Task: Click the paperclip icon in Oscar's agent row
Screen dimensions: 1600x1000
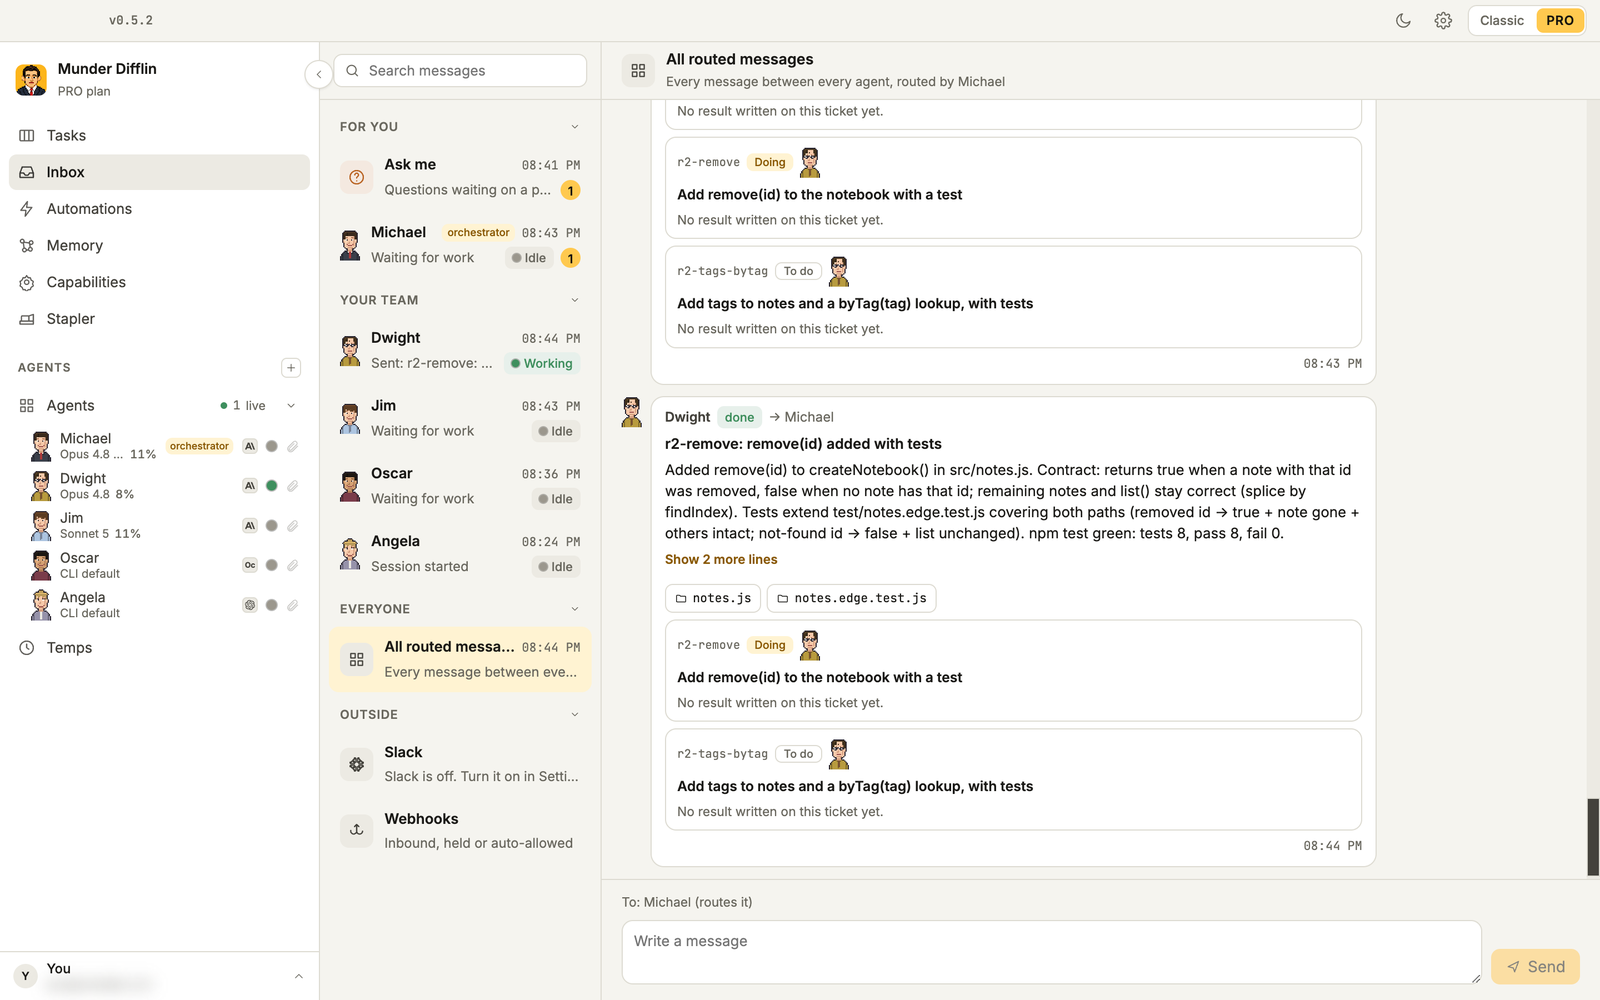Action: coord(292,565)
